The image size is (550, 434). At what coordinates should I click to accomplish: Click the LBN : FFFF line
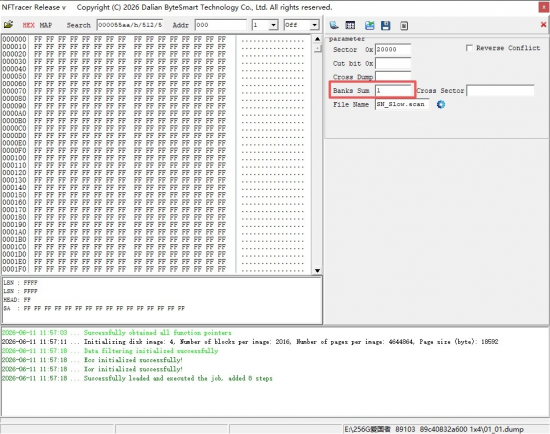[x=20, y=282]
